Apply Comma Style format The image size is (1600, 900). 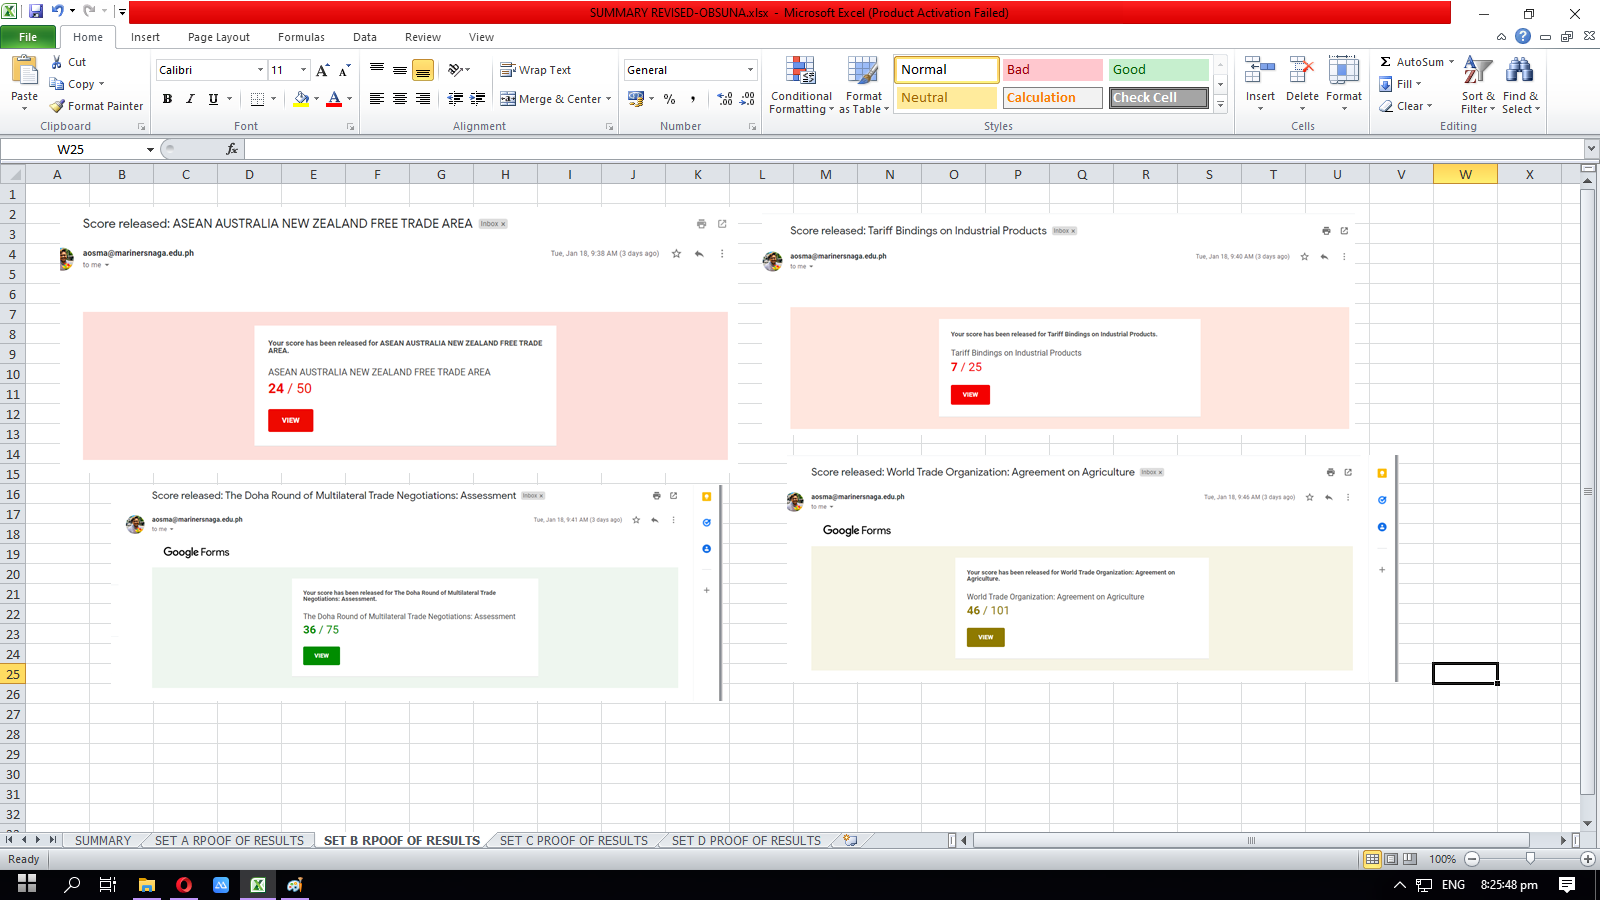tap(693, 99)
